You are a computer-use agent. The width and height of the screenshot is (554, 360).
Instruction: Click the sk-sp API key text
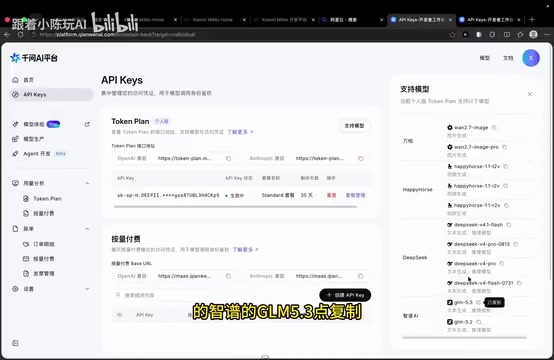point(168,195)
